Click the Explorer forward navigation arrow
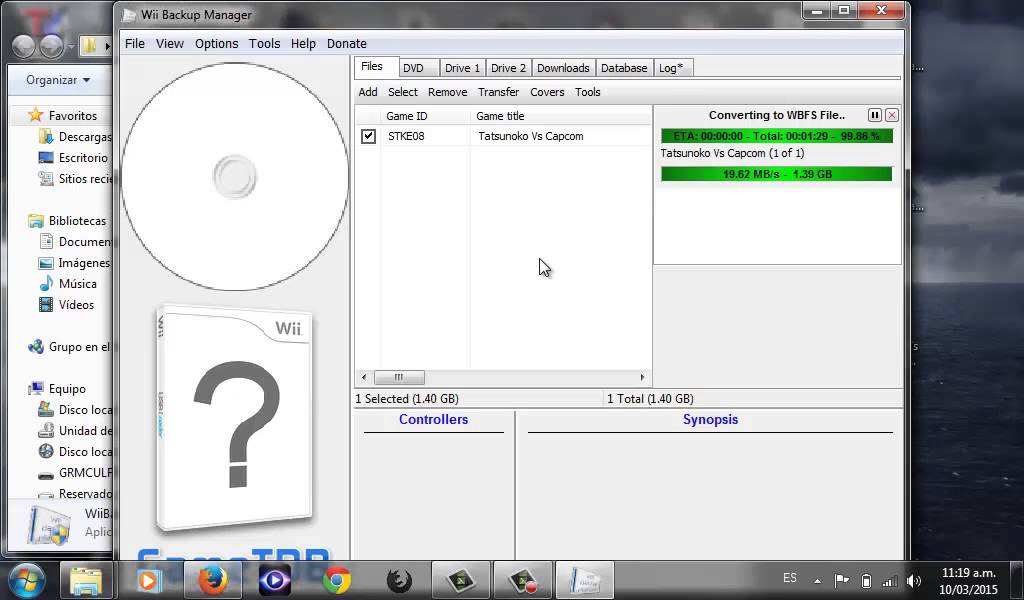Image resolution: width=1024 pixels, height=600 pixels. coord(52,46)
